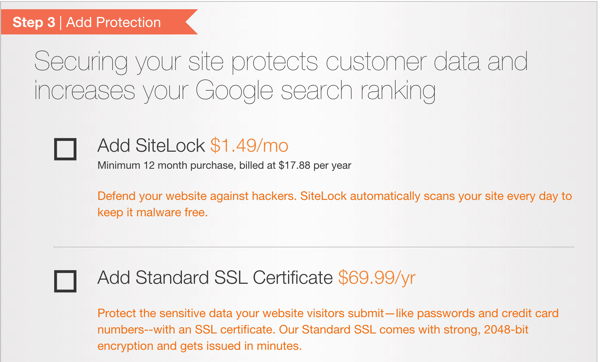
Task: Select the bold 'Step 3' text
Action: 34,22
